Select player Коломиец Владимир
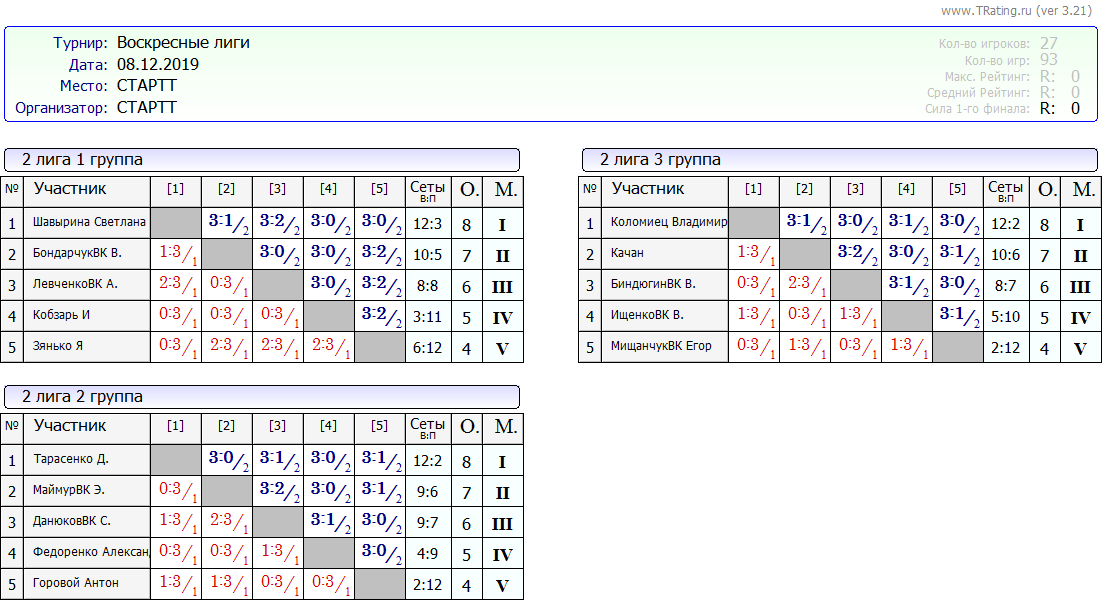The height and width of the screenshot is (600, 1102). (668, 223)
